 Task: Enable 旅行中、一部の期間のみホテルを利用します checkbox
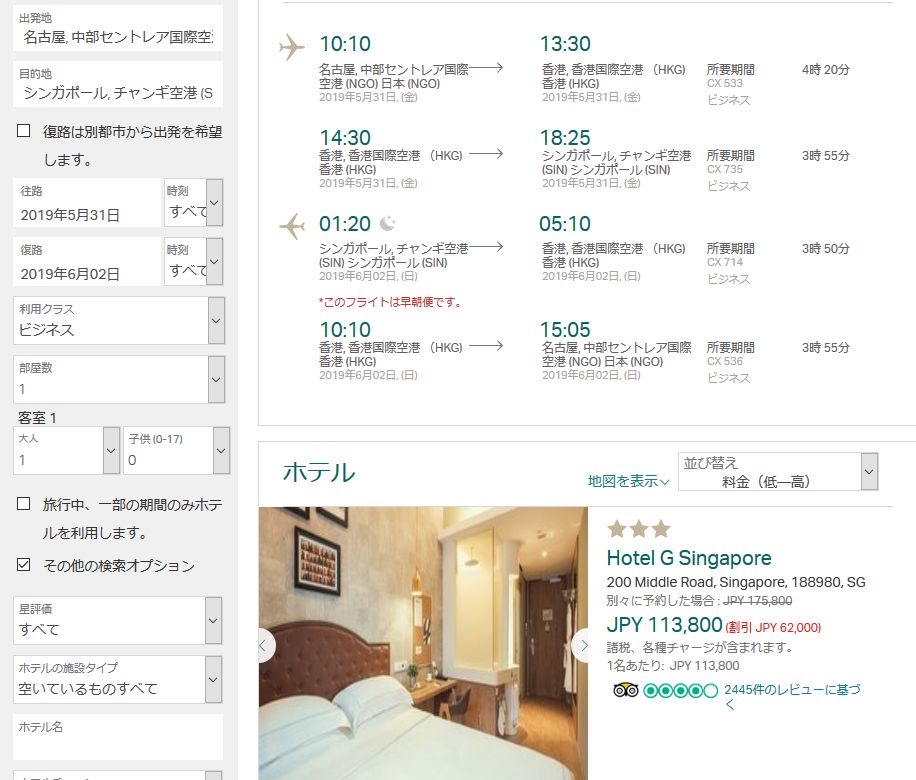click(23, 503)
